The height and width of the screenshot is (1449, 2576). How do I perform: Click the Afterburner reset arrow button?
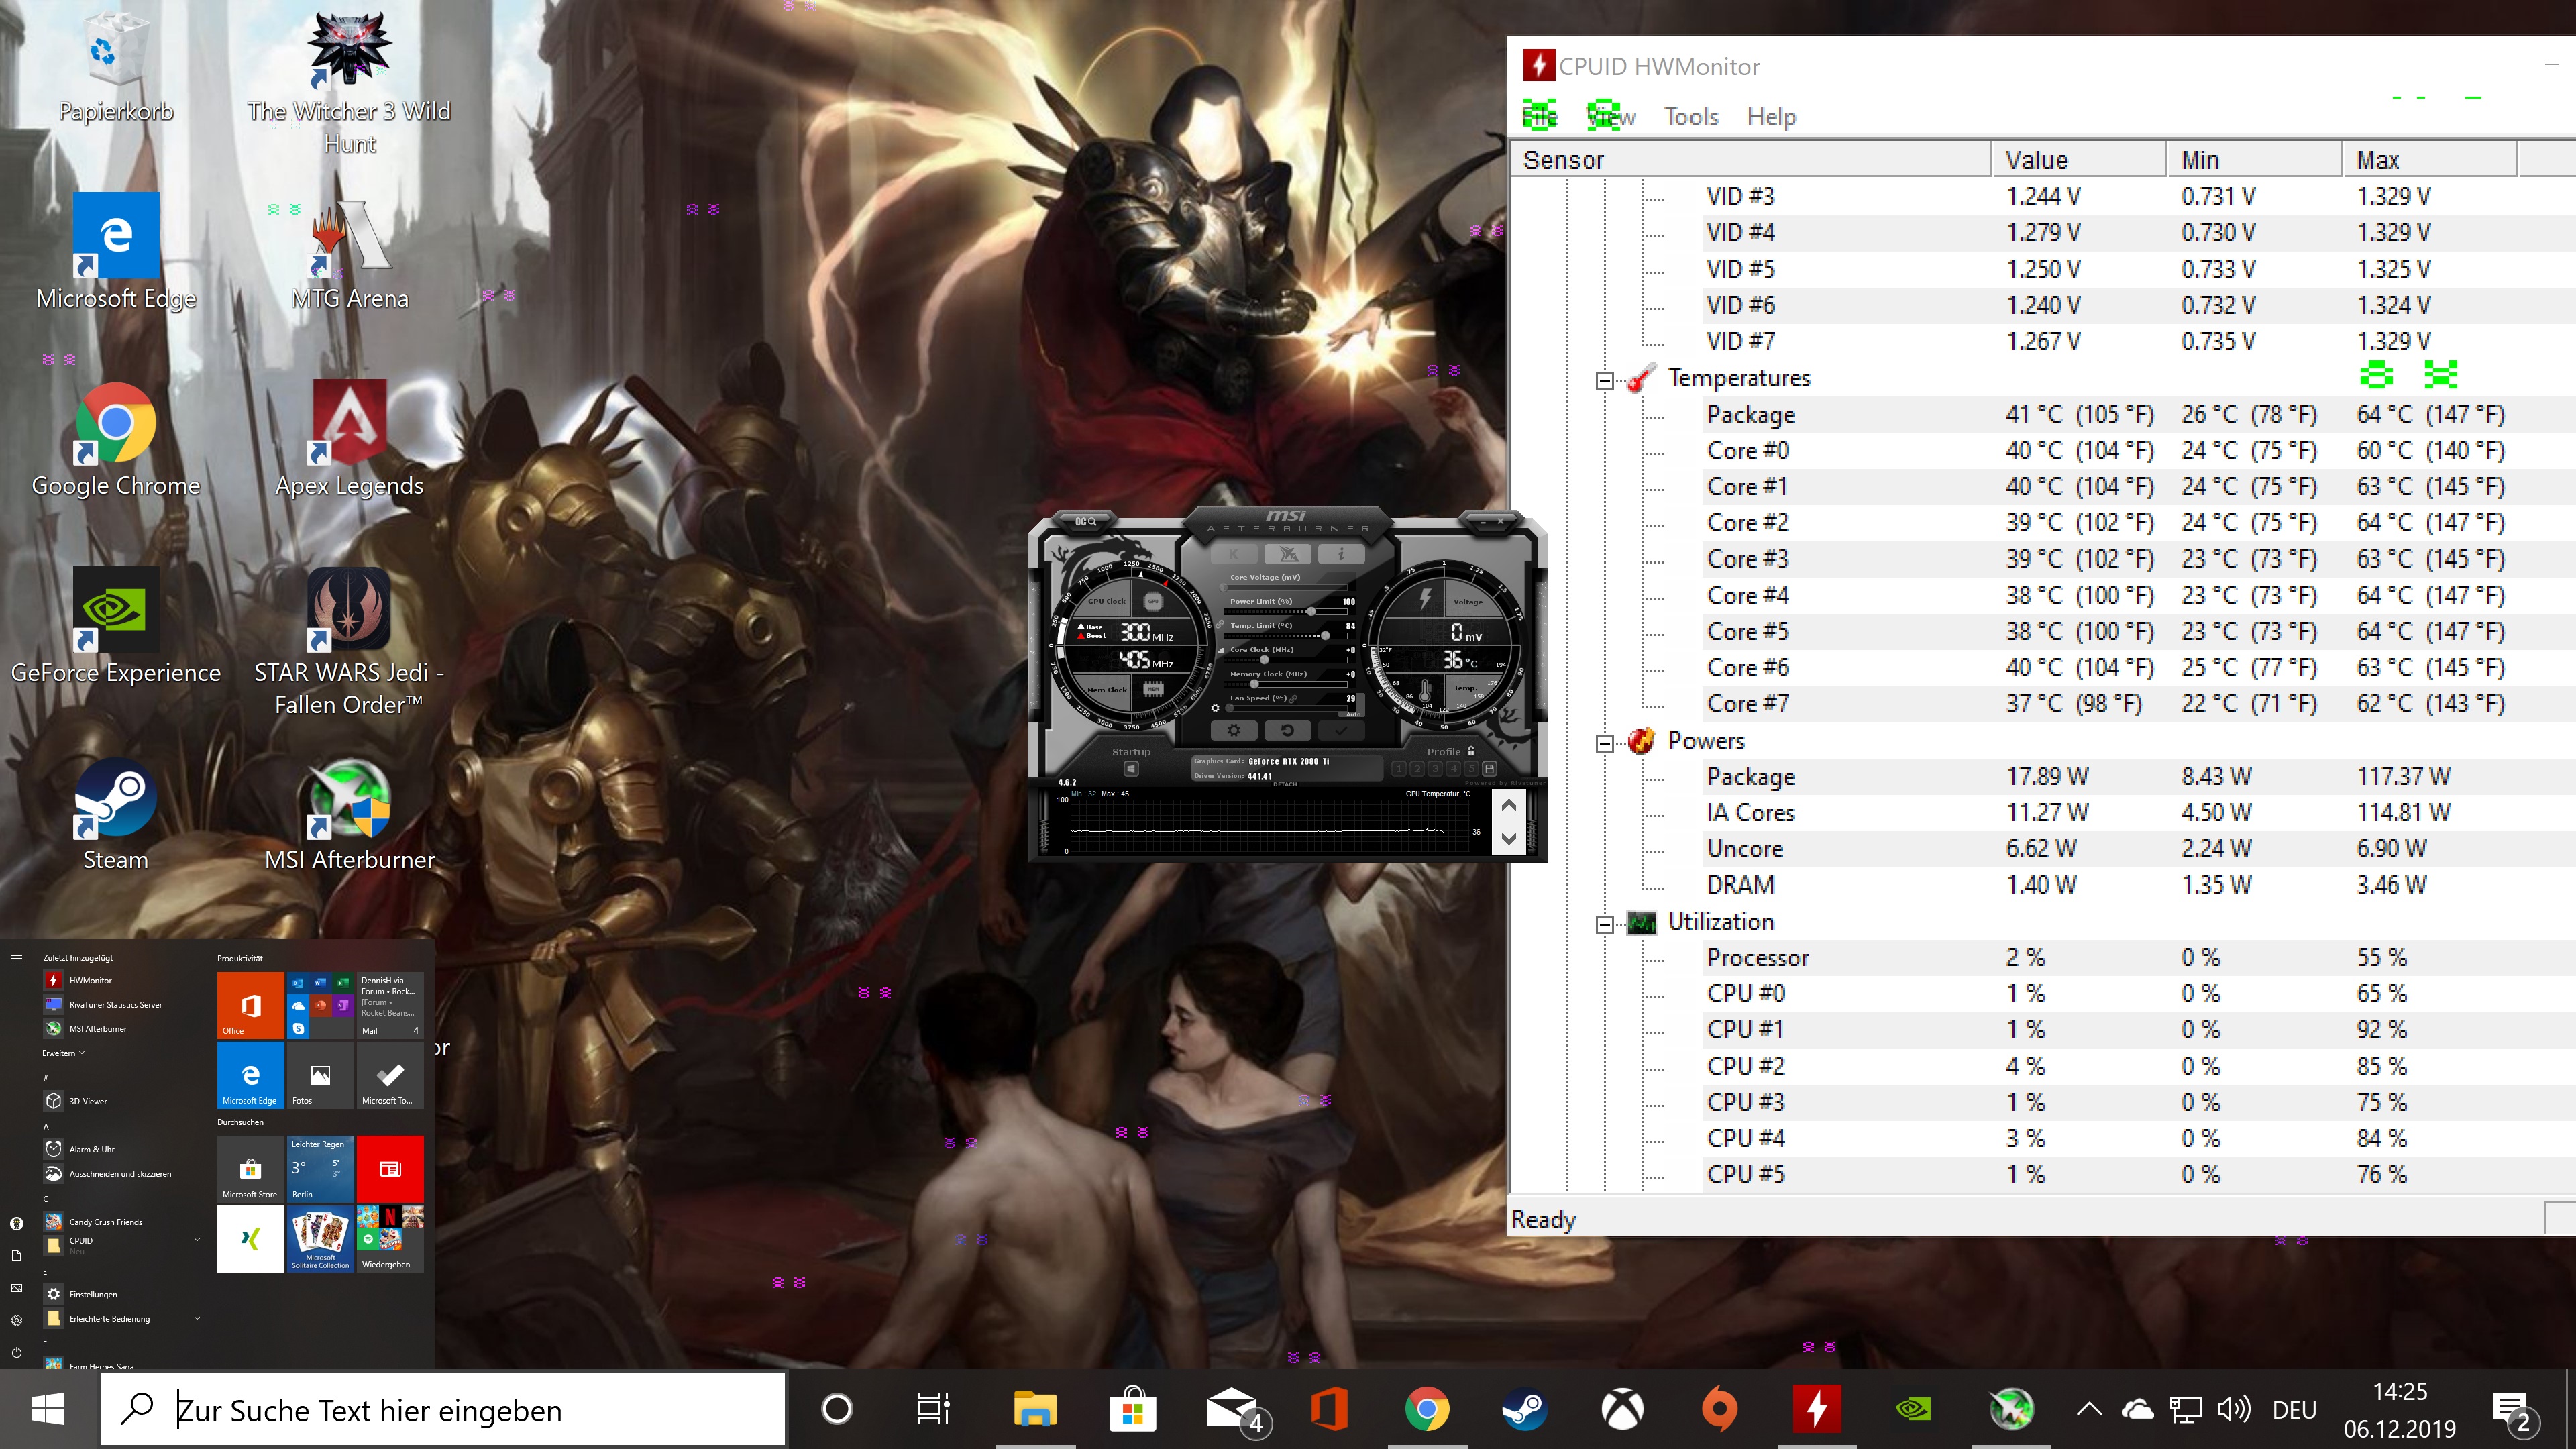(x=1287, y=730)
